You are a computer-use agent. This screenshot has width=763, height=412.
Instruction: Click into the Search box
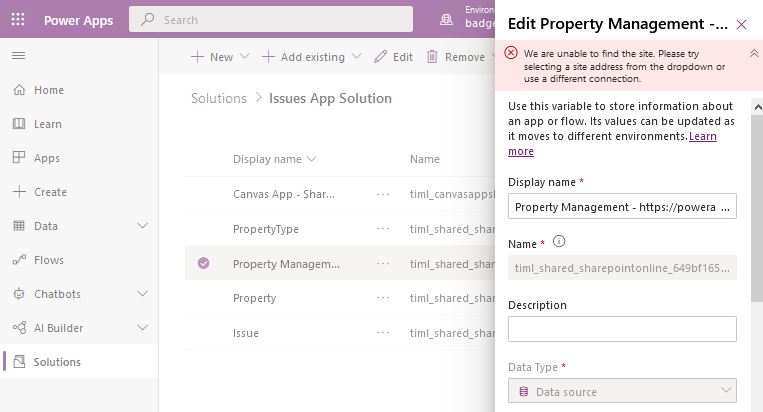271,19
